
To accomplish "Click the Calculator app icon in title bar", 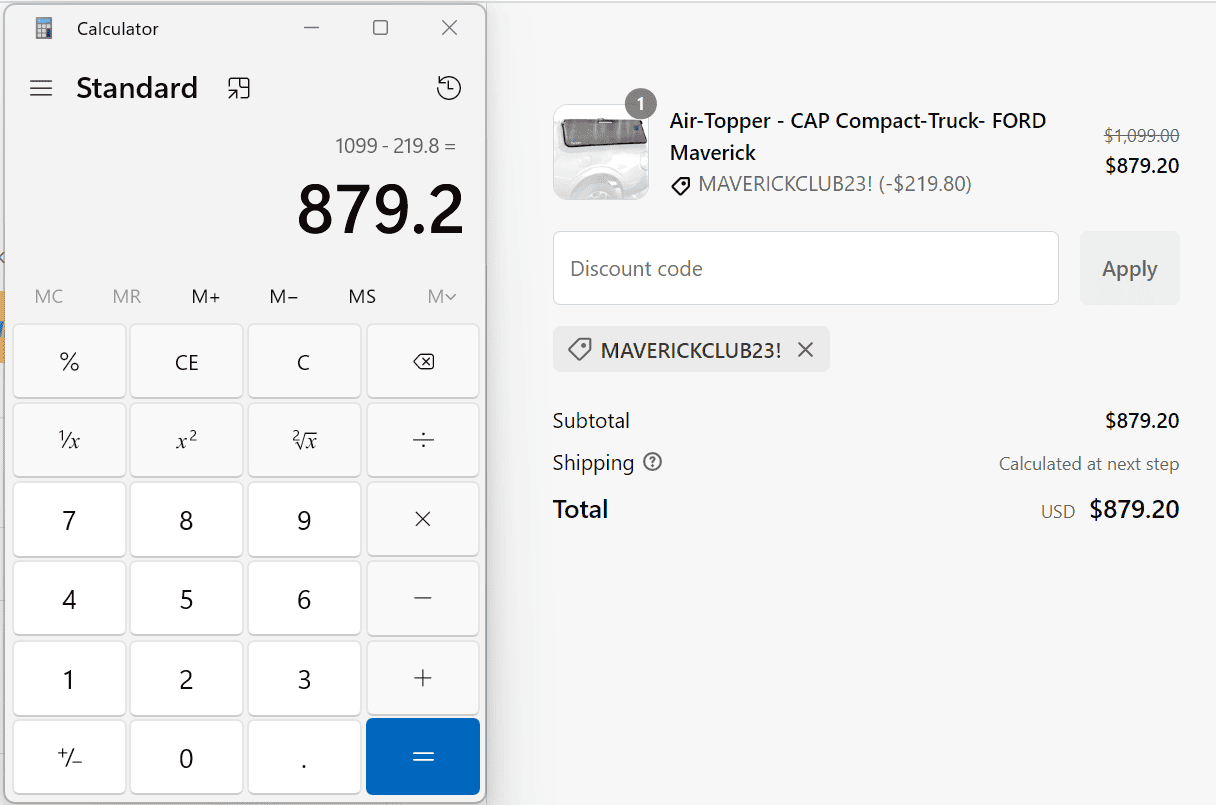I will pos(43,28).
